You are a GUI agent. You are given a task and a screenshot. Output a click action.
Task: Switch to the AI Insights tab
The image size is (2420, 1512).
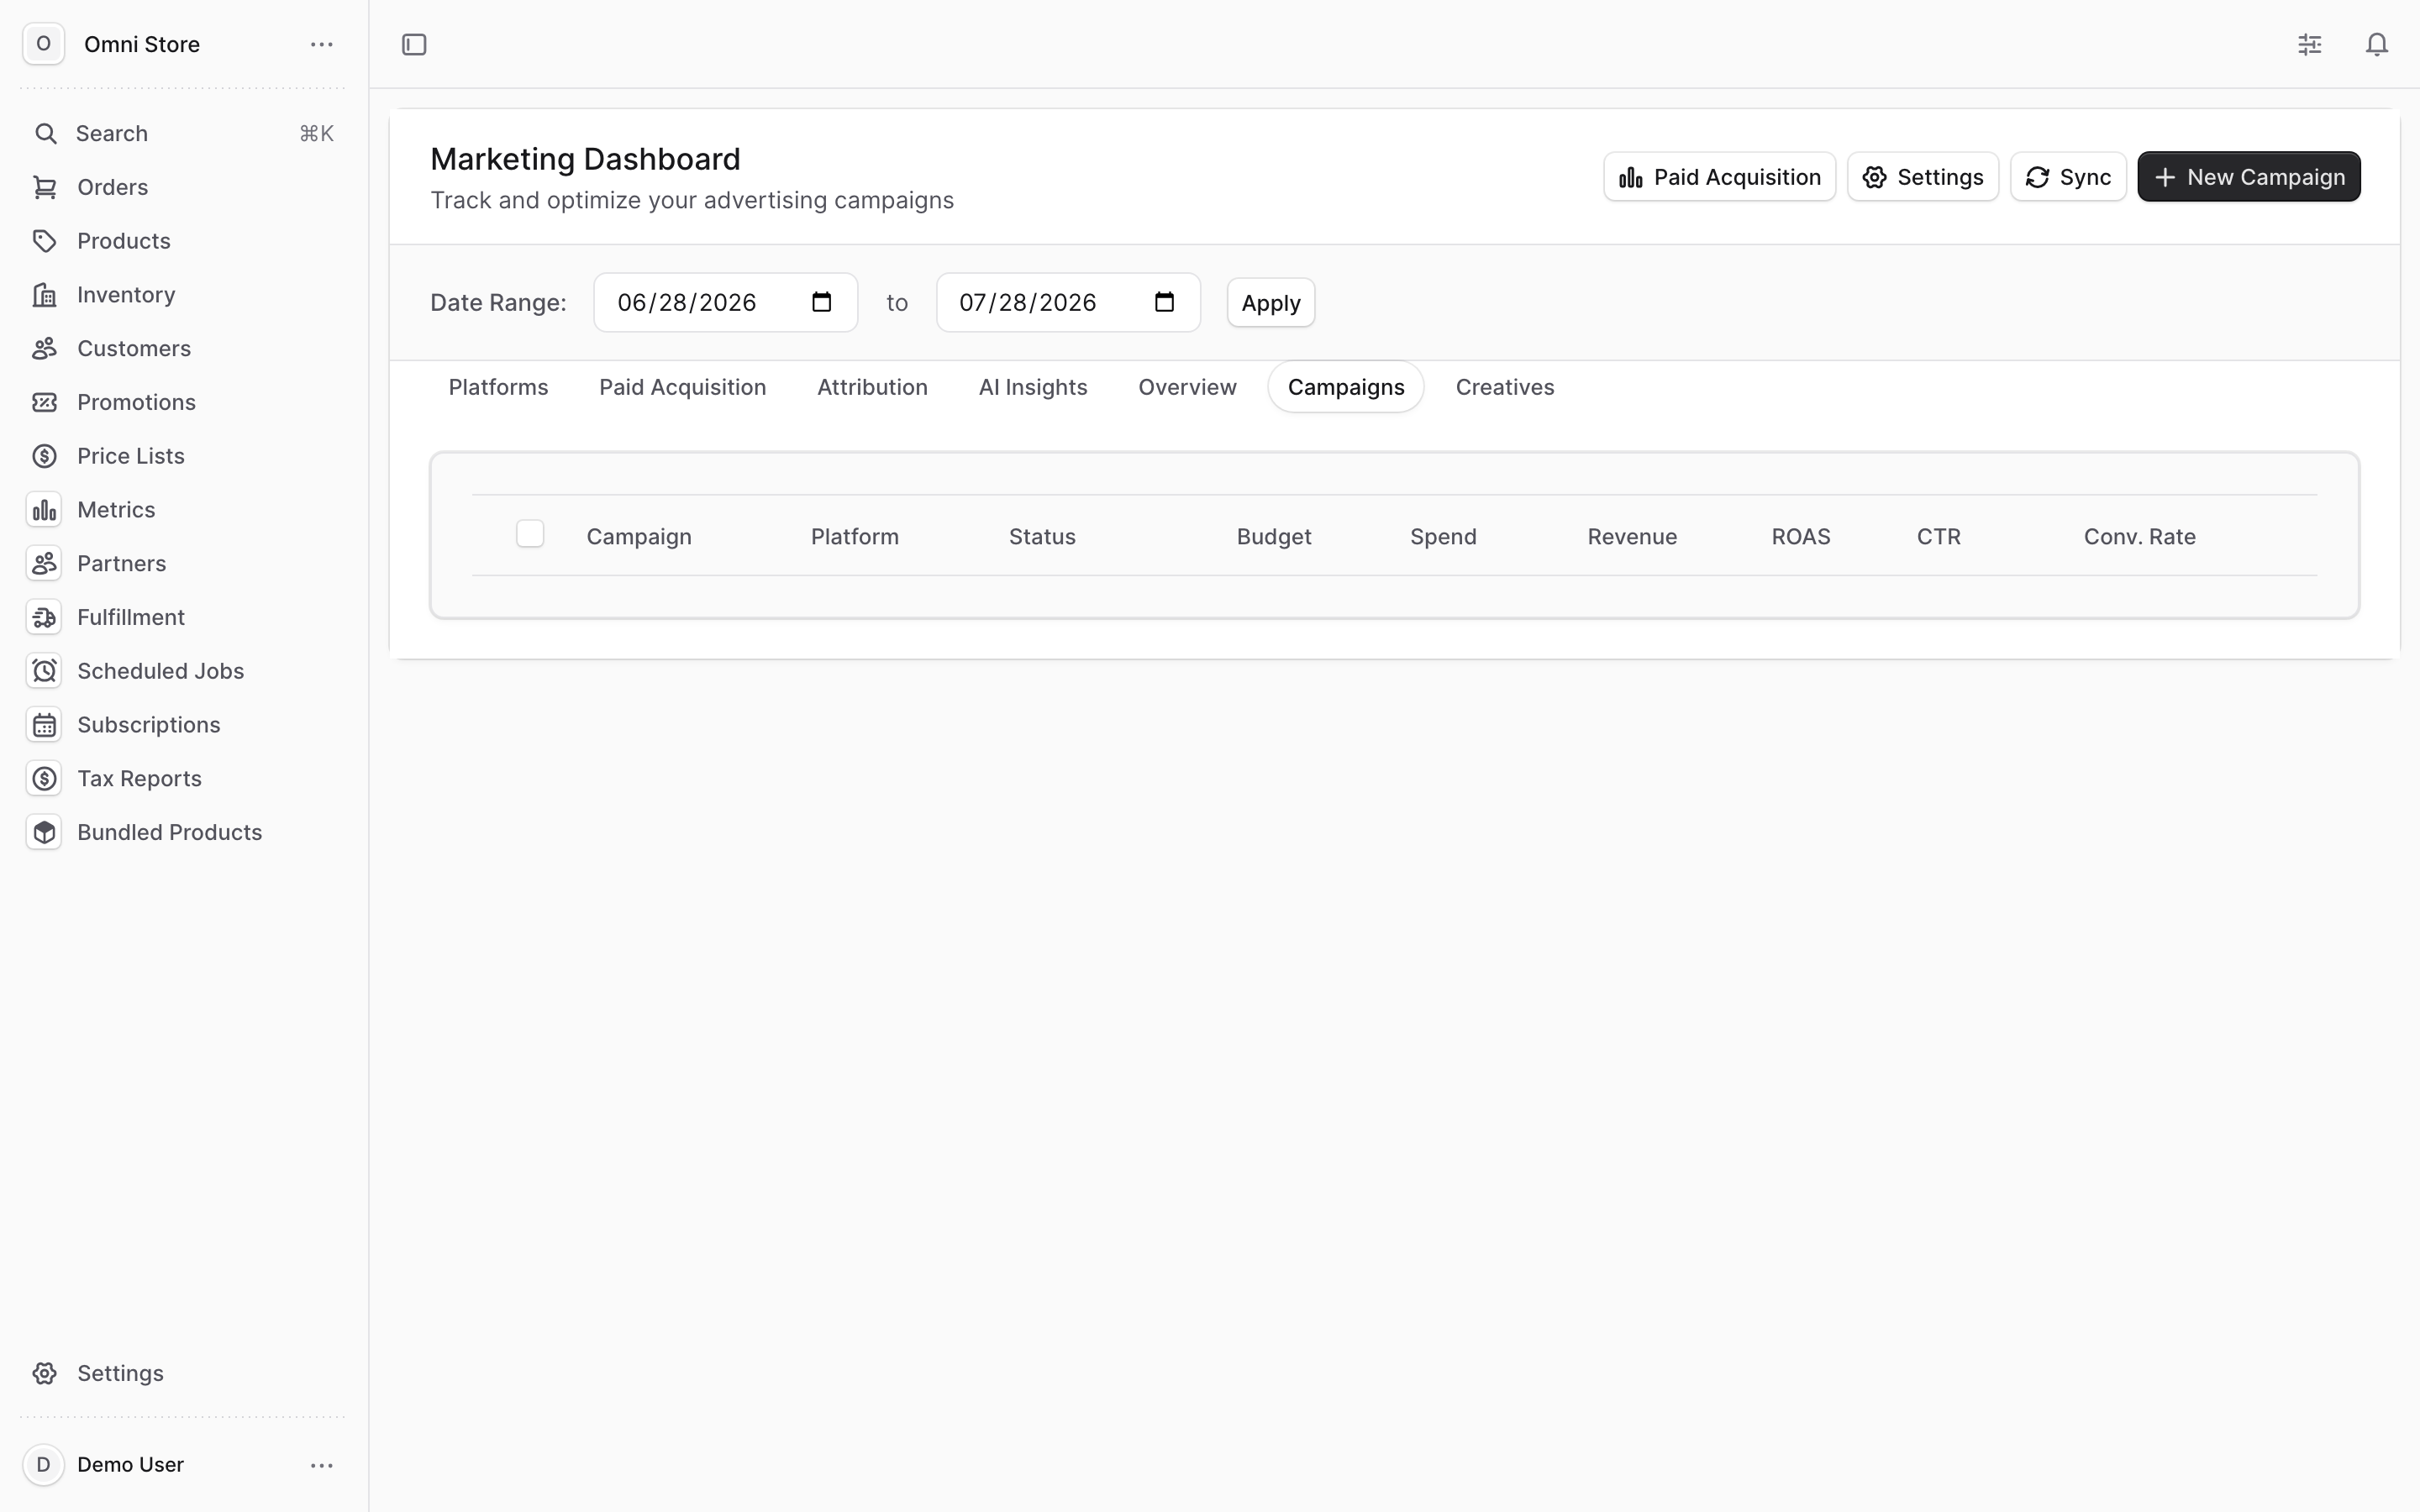(x=1033, y=387)
